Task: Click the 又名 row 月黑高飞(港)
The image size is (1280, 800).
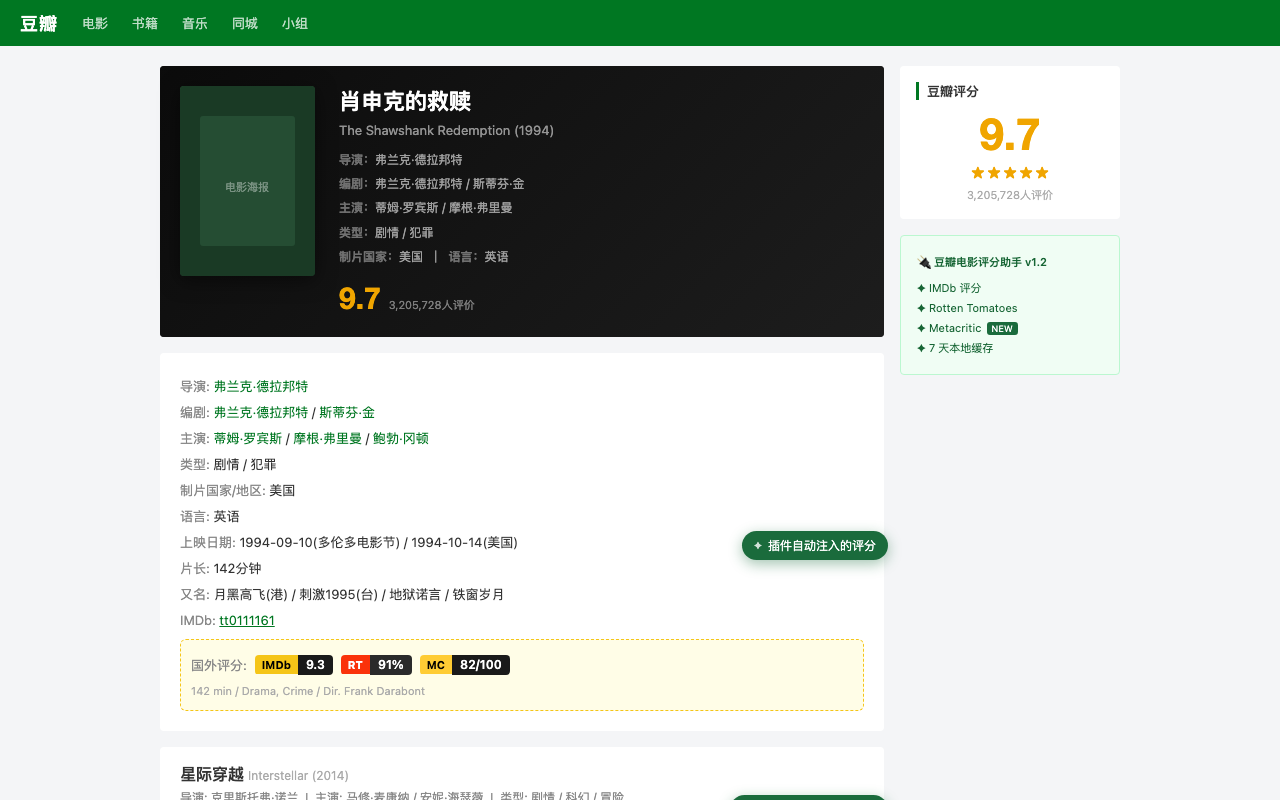Action: [253, 594]
